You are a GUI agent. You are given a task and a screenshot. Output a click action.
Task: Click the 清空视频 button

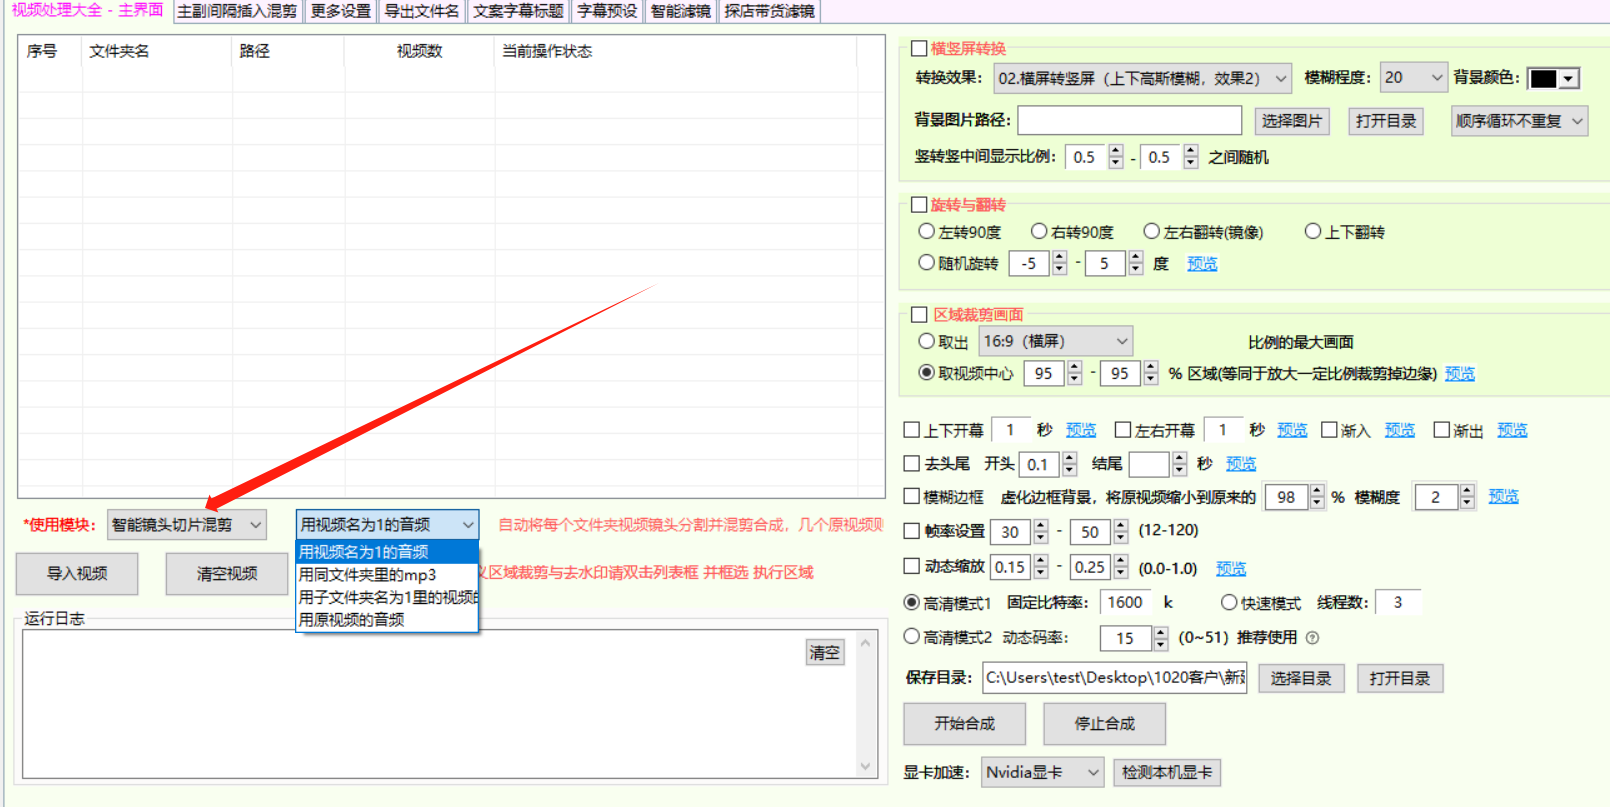point(227,573)
